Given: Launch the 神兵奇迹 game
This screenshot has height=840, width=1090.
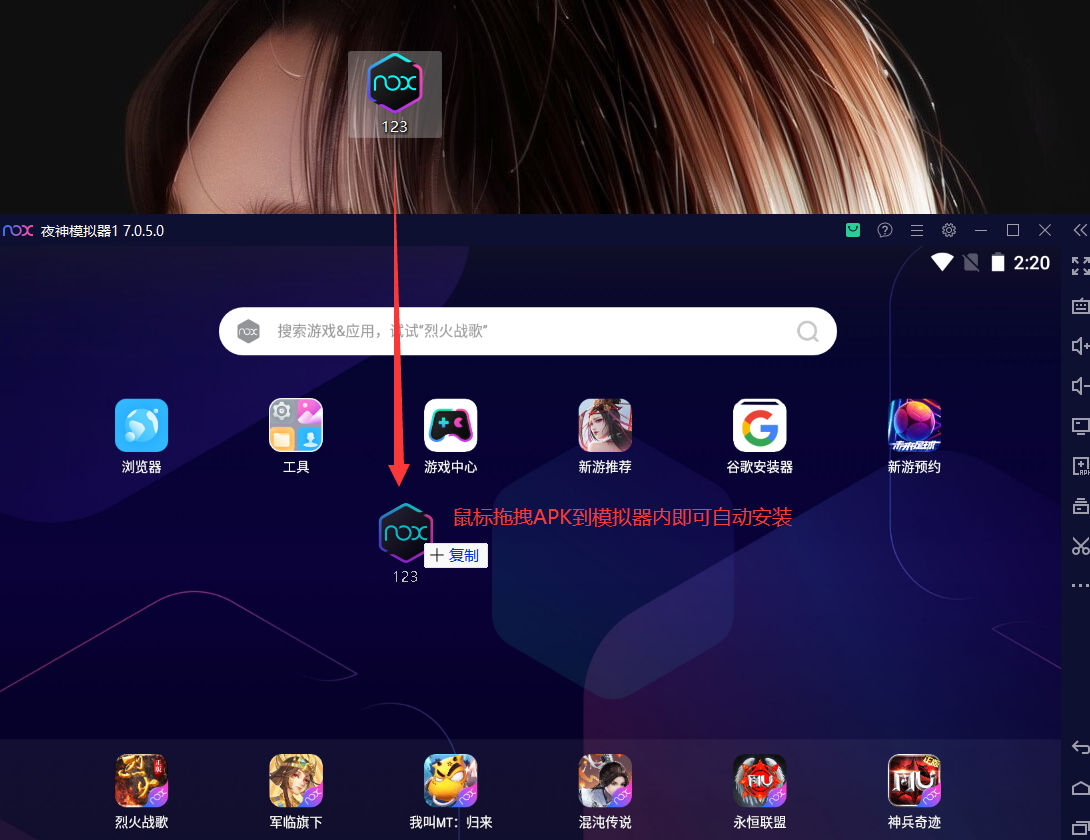Looking at the screenshot, I should point(914,780).
